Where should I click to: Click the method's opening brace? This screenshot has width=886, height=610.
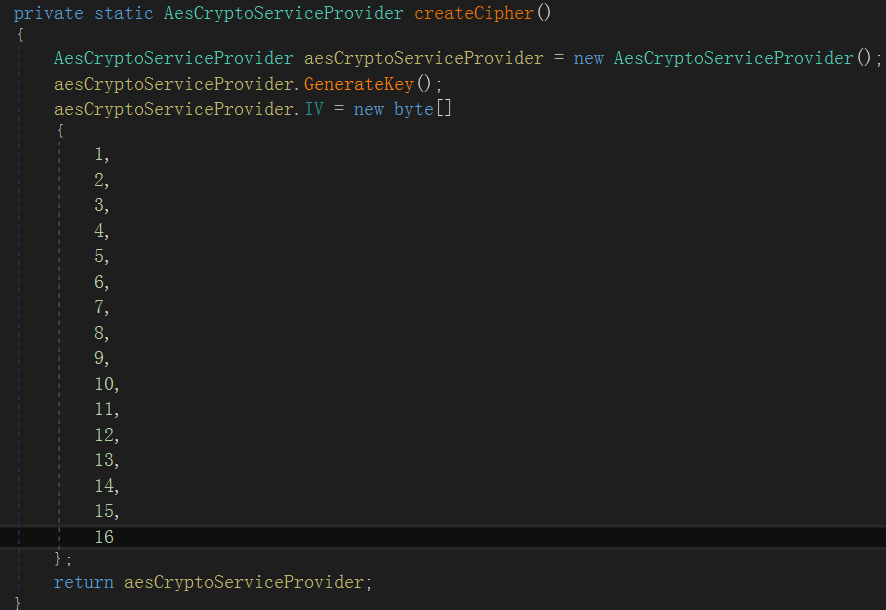point(20,35)
